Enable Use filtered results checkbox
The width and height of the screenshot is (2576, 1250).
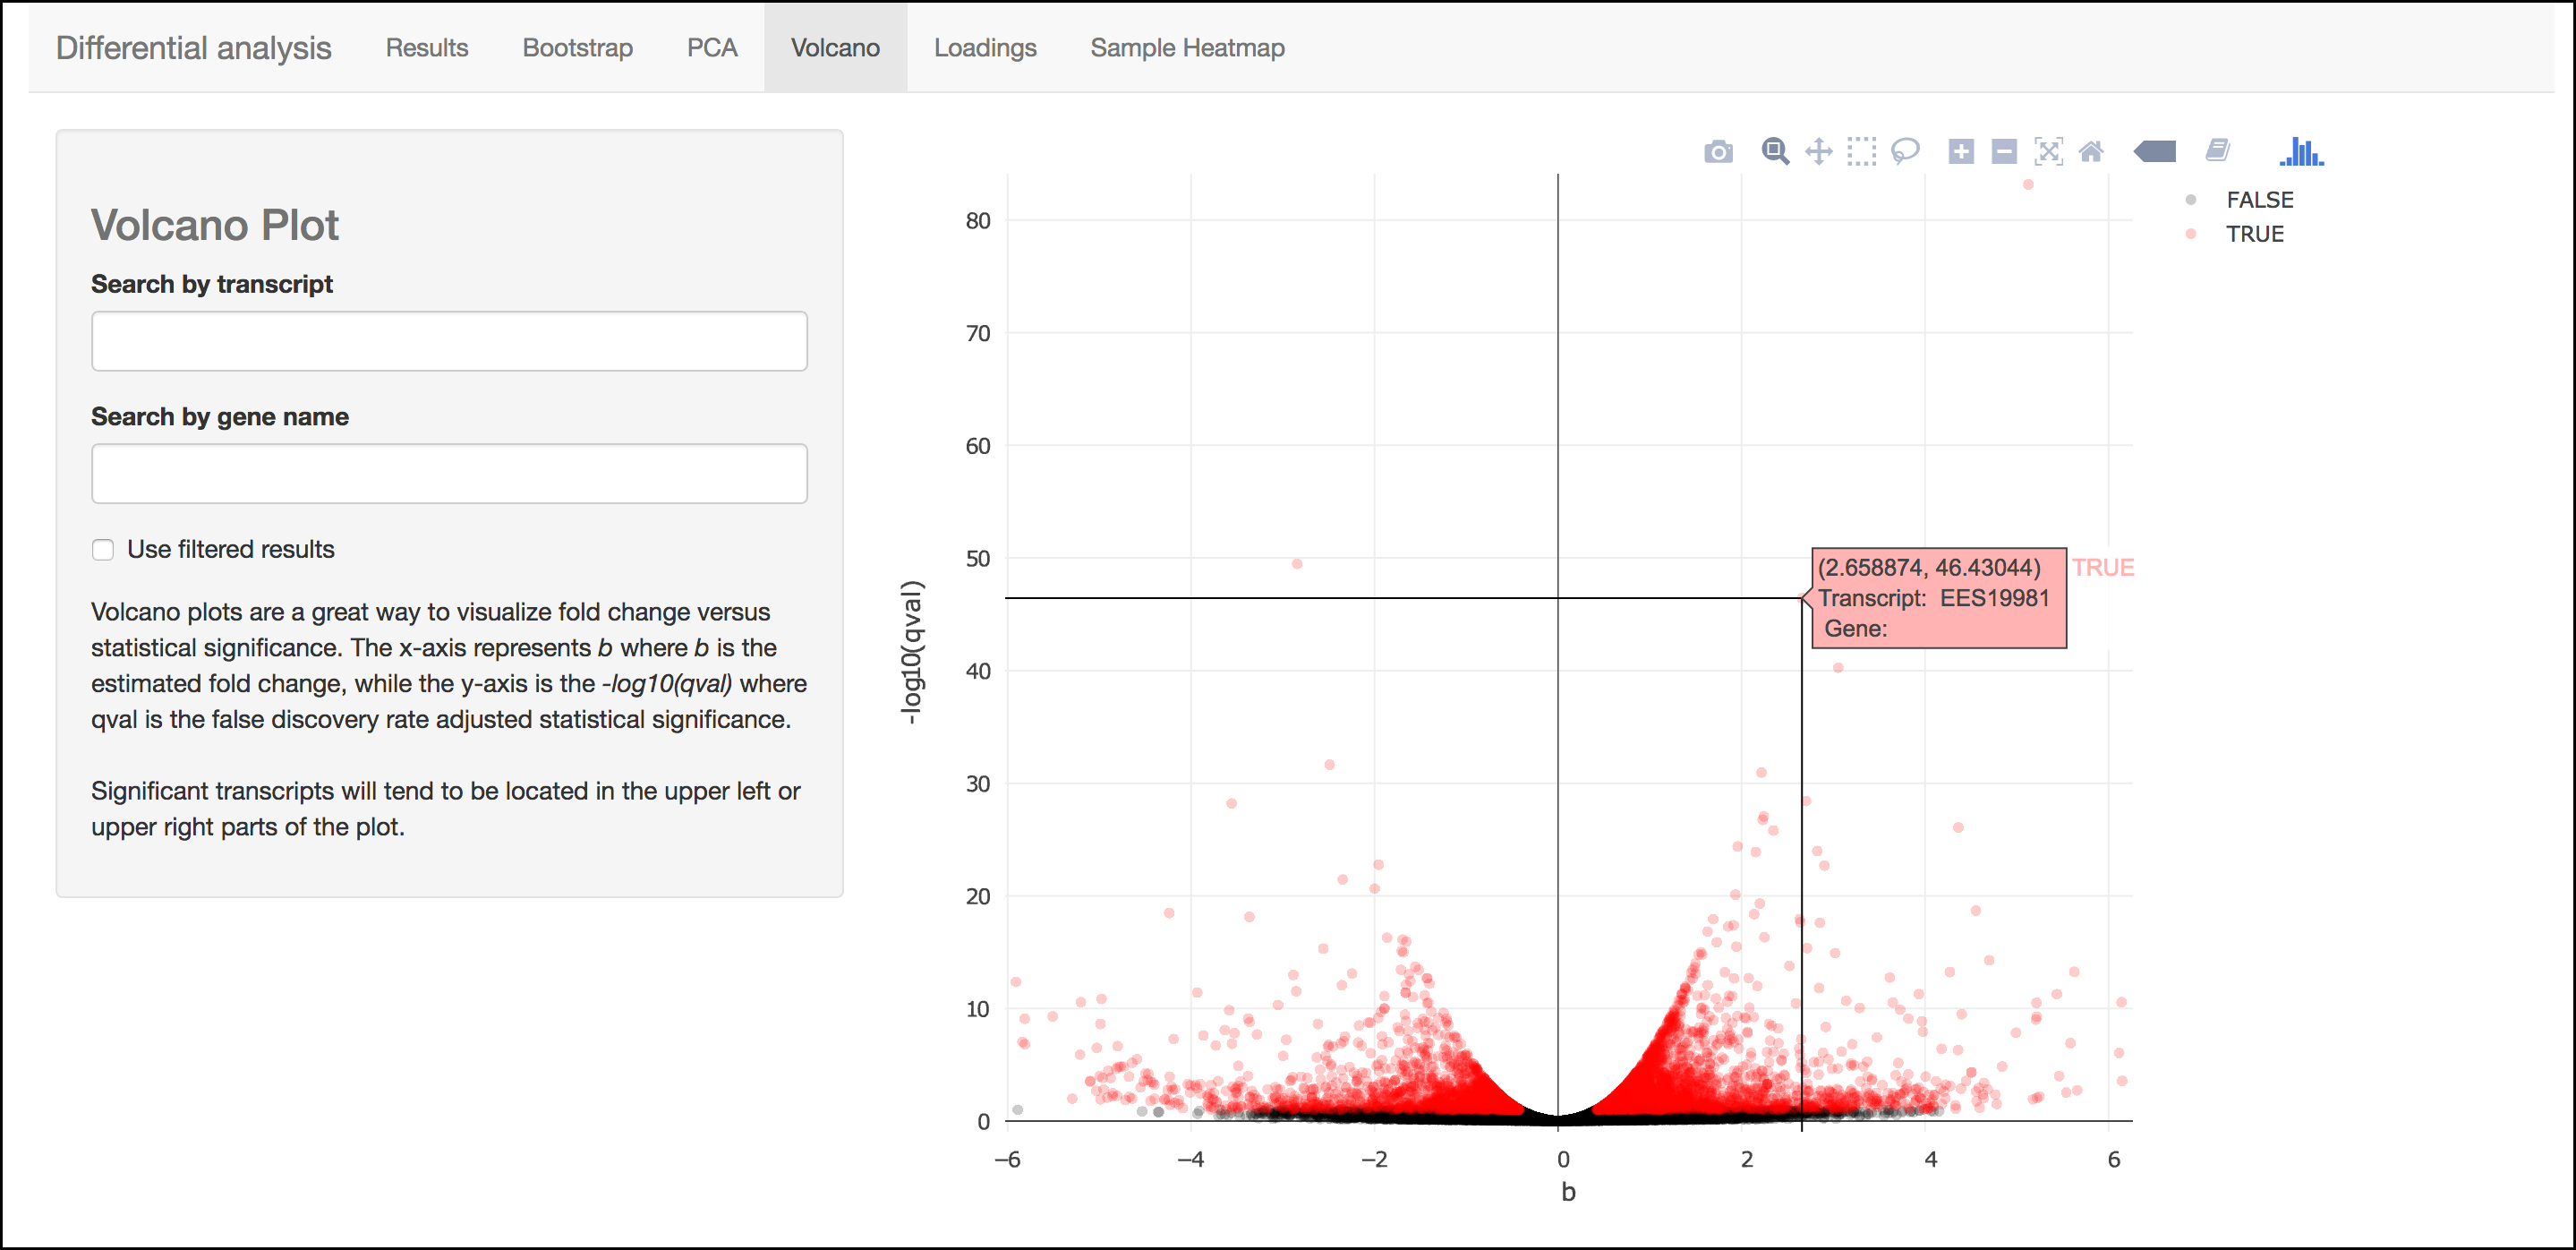coord(103,550)
